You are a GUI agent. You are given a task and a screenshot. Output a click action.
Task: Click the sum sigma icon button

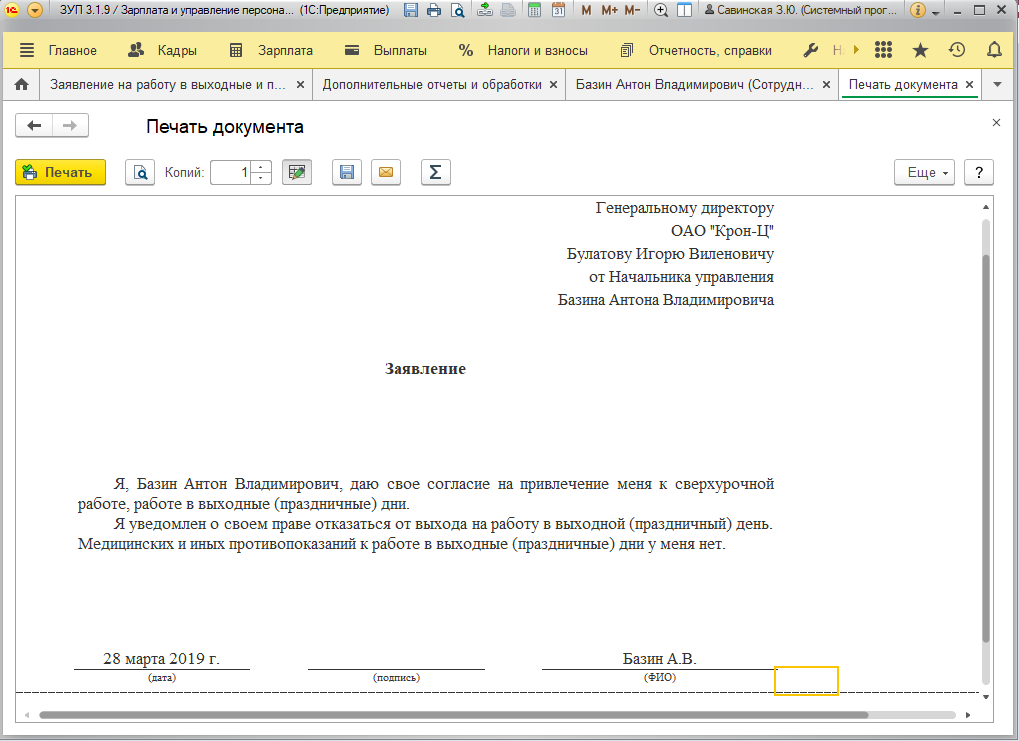pyautogui.click(x=435, y=172)
